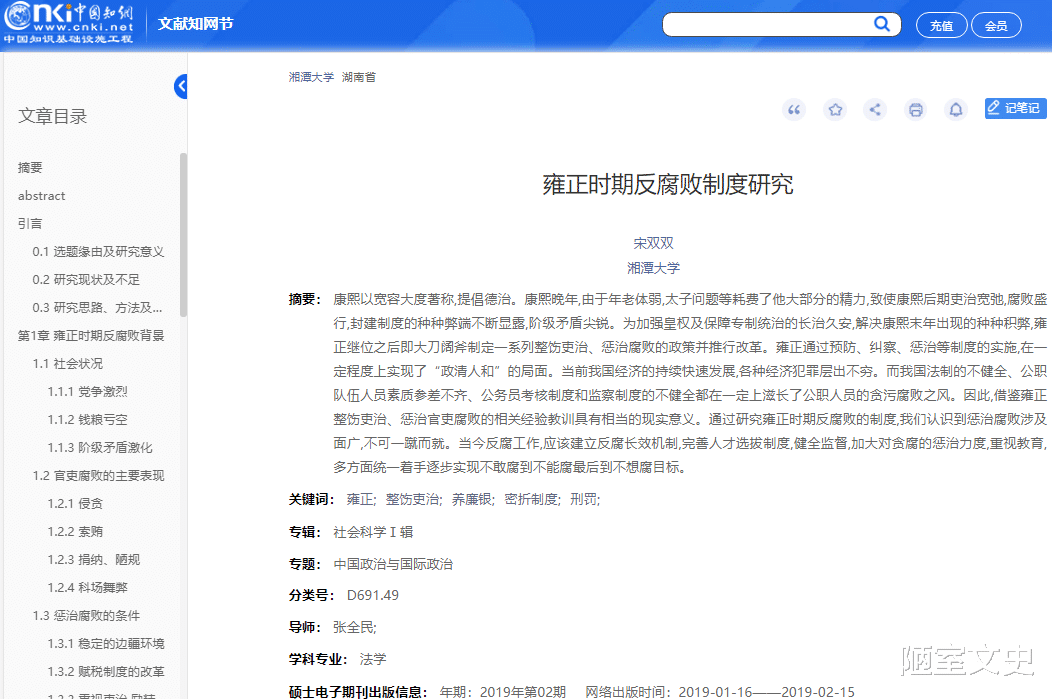Open the 记笔记 note-taking button
Screen dimensions: 1052x699
(x=1015, y=108)
